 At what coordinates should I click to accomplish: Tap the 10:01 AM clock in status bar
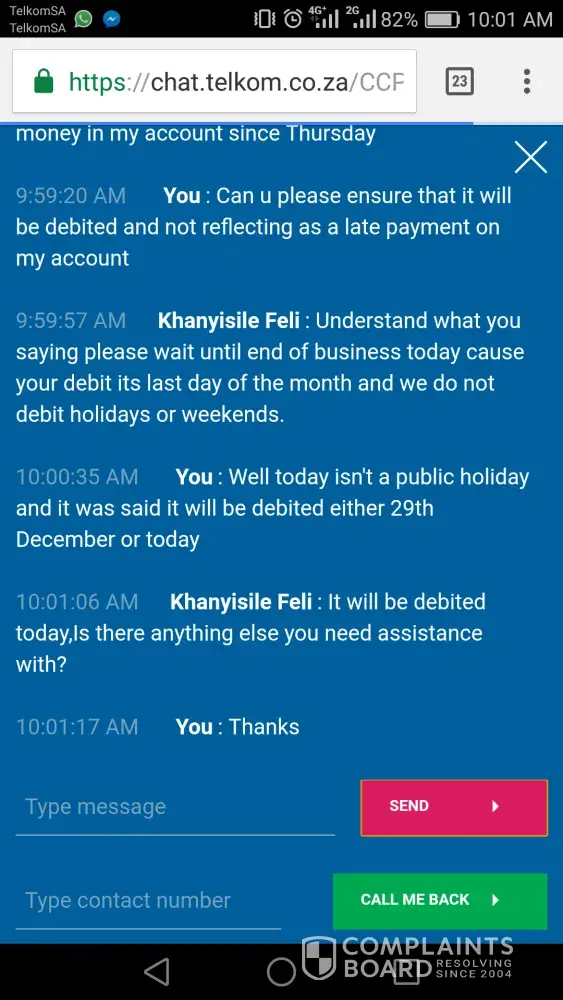click(510, 19)
